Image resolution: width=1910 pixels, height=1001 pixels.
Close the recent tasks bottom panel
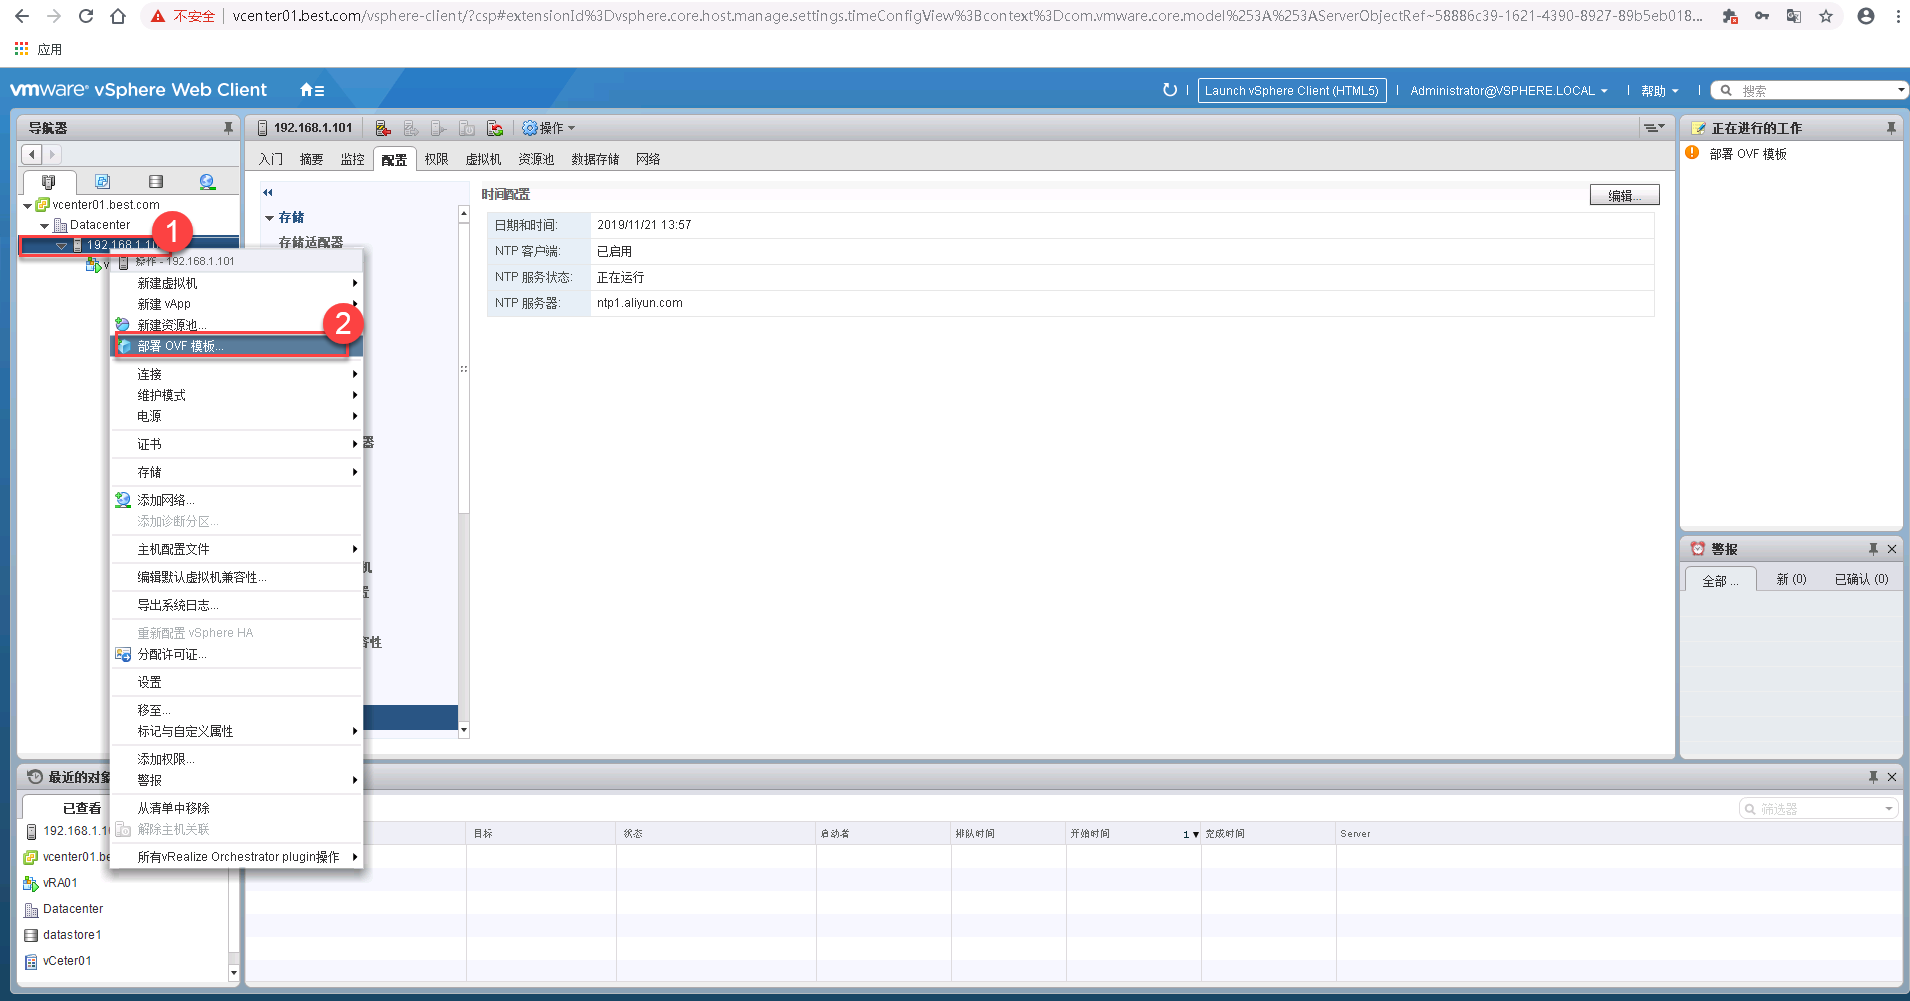click(x=1892, y=777)
